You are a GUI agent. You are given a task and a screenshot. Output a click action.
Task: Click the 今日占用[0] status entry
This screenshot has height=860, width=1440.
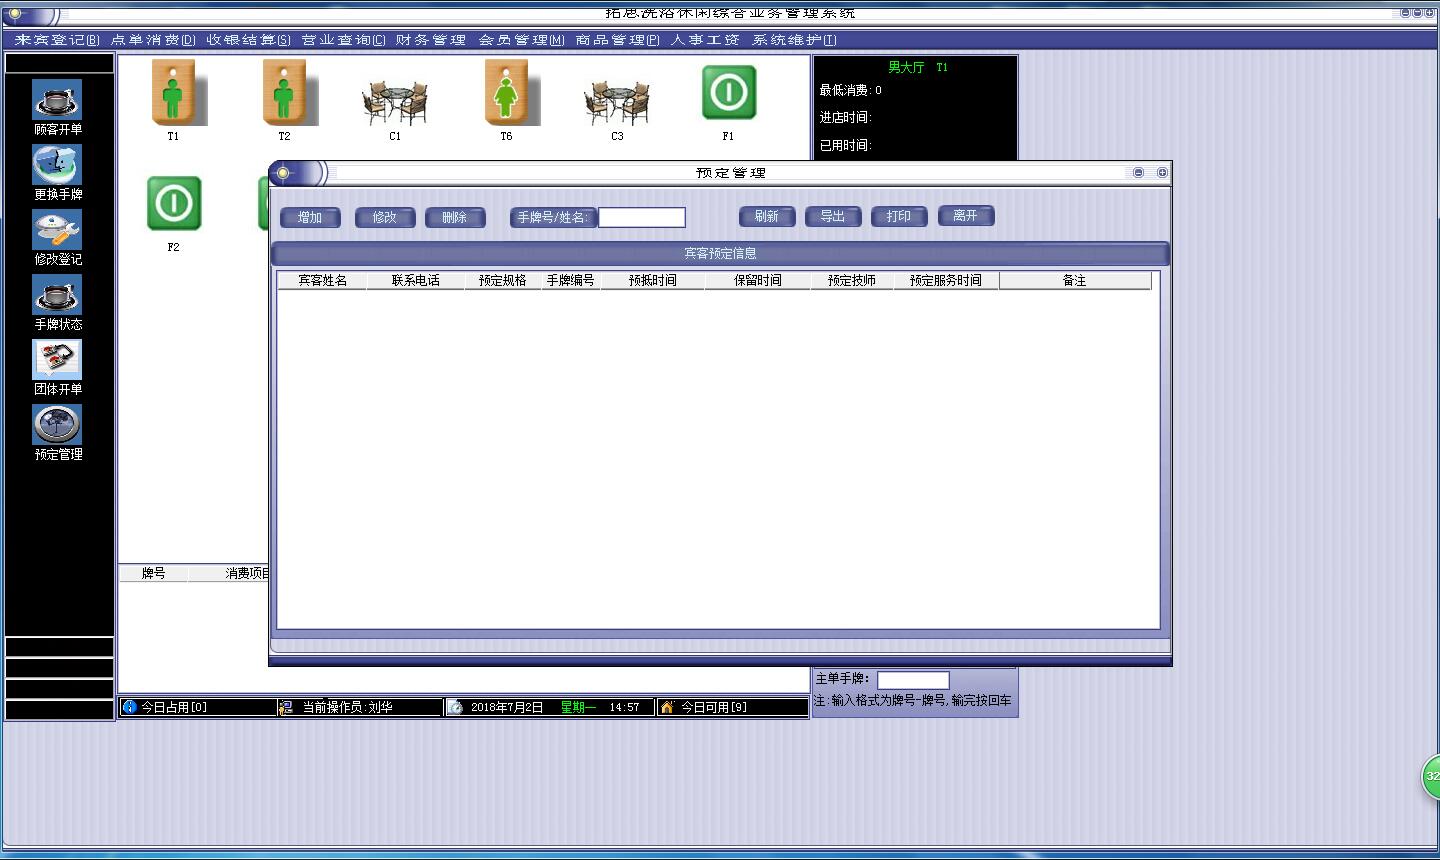[174, 707]
